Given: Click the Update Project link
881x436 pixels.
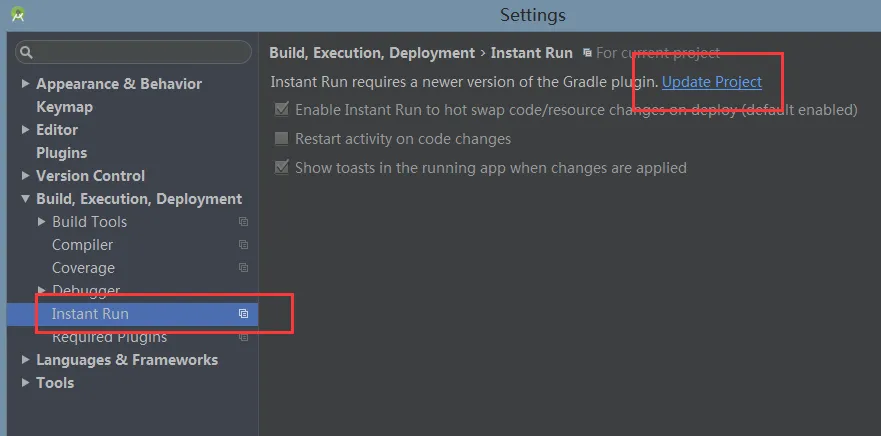Looking at the screenshot, I should point(711,82).
